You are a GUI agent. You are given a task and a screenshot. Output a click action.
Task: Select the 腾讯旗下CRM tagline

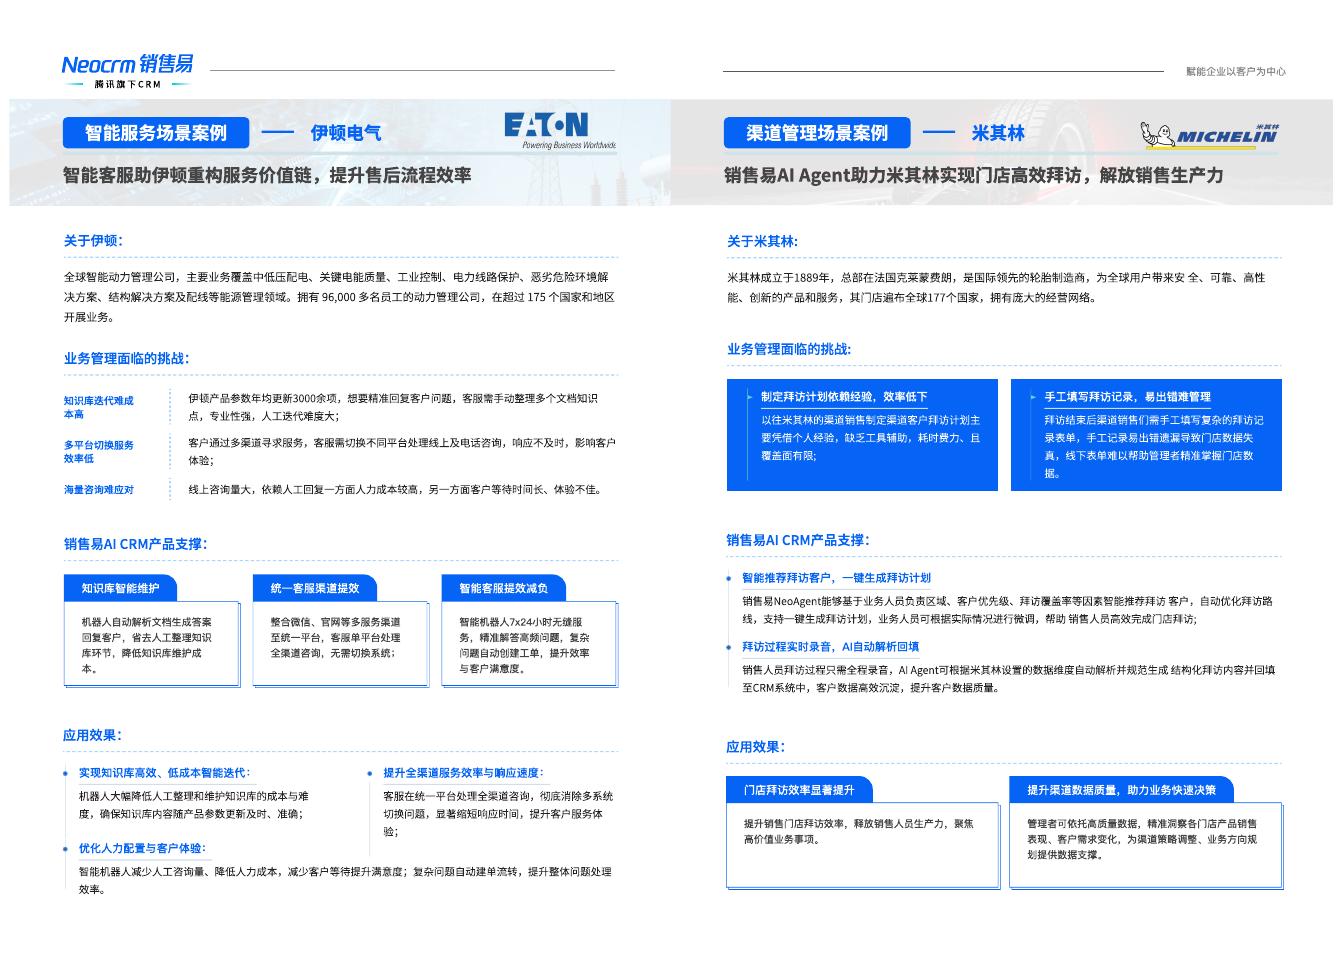click(127, 85)
